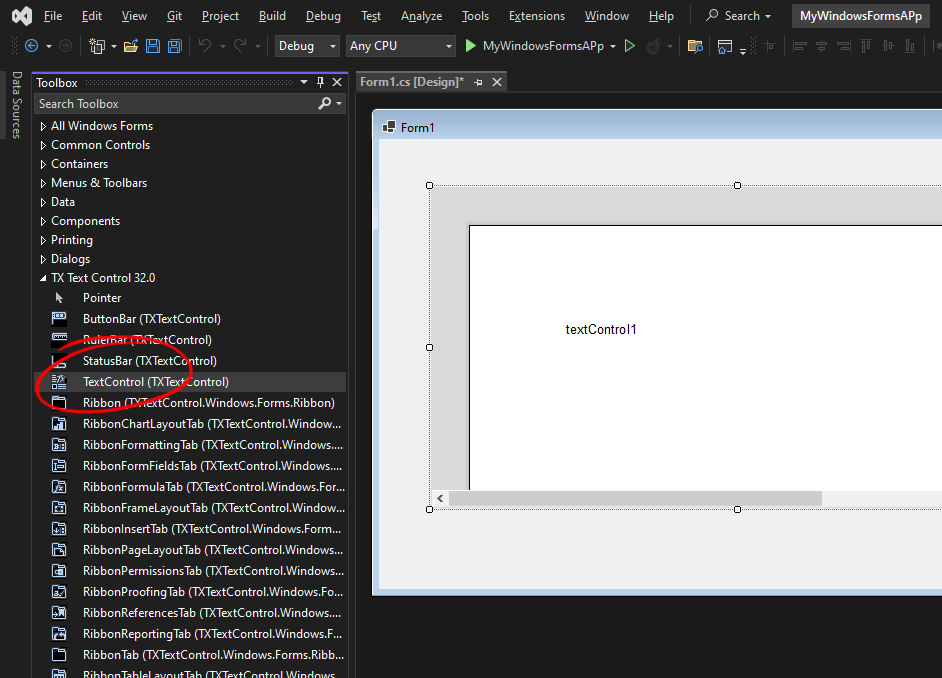This screenshot has height=678, width=942.
Task: Select the RibbonChartLayoutTab toolbox item
Action: (190, 424)
